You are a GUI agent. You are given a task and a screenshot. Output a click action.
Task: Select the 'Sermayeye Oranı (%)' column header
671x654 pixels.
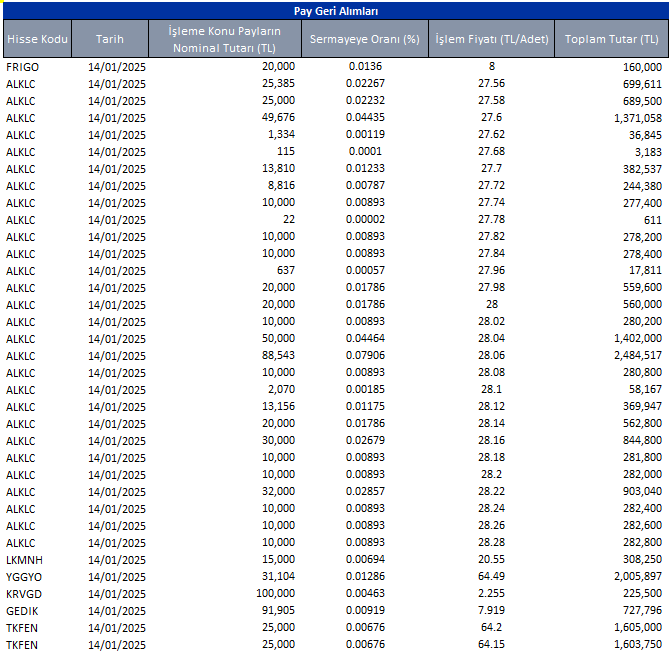362,39
